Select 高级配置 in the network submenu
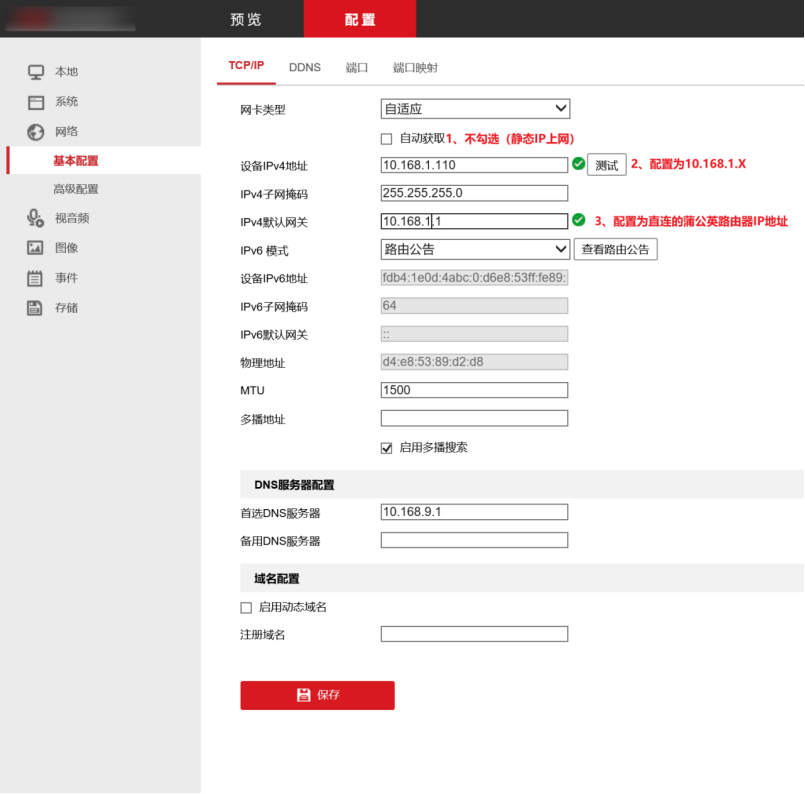Screen dimensions: 805x794 [x=76, y=189]
